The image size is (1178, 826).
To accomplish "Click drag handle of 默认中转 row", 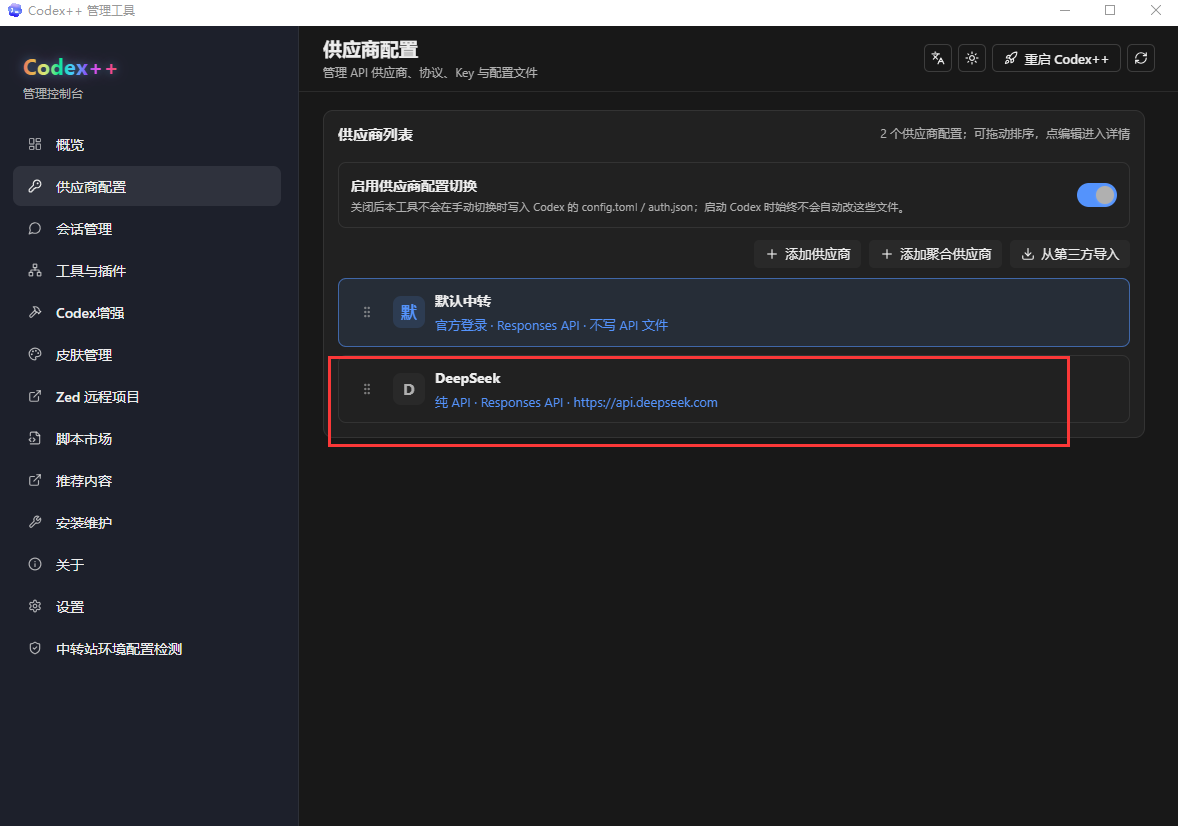I will pyautogui.click(x=367, y=312).
